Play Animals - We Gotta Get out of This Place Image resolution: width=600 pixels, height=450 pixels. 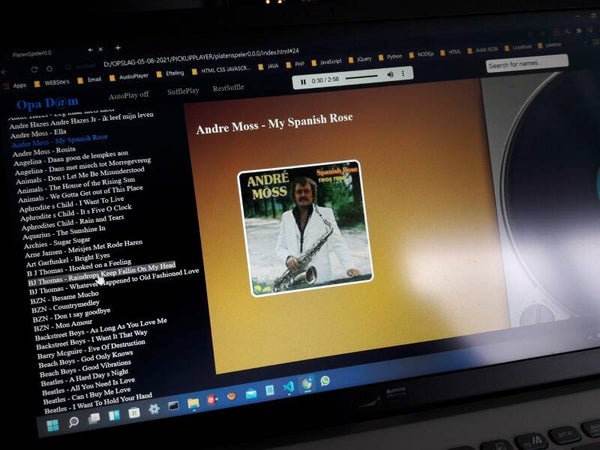[81, 194]
